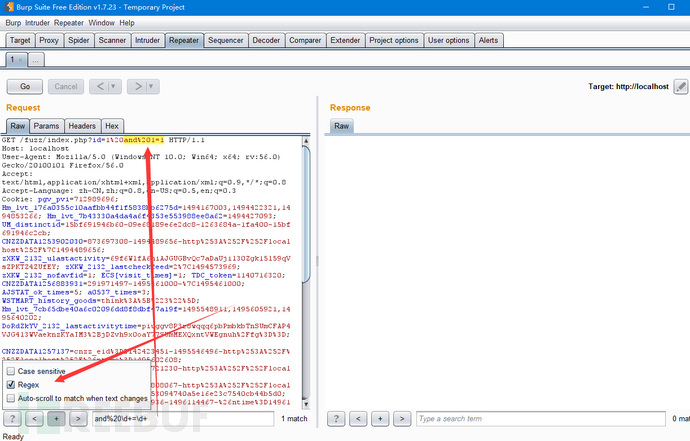Click the edit target pencil icon
Screen dimensions: 690x441
680,87
